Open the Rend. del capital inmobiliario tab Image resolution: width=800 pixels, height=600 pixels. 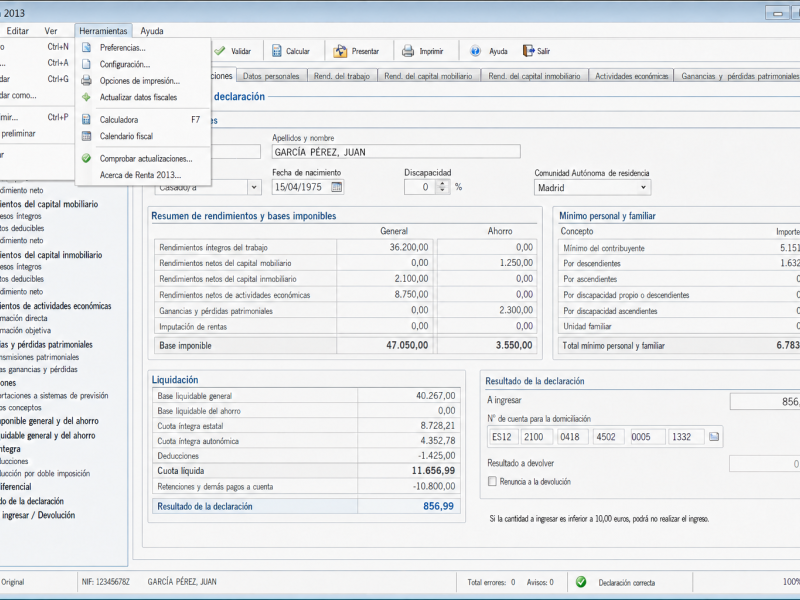[534, 76]
